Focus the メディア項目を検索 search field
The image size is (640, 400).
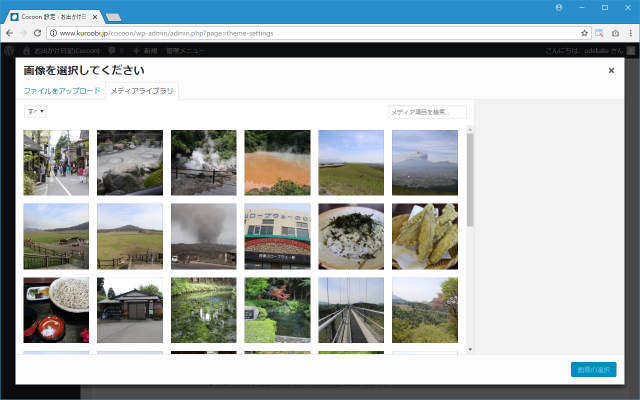tap(427, 112)
